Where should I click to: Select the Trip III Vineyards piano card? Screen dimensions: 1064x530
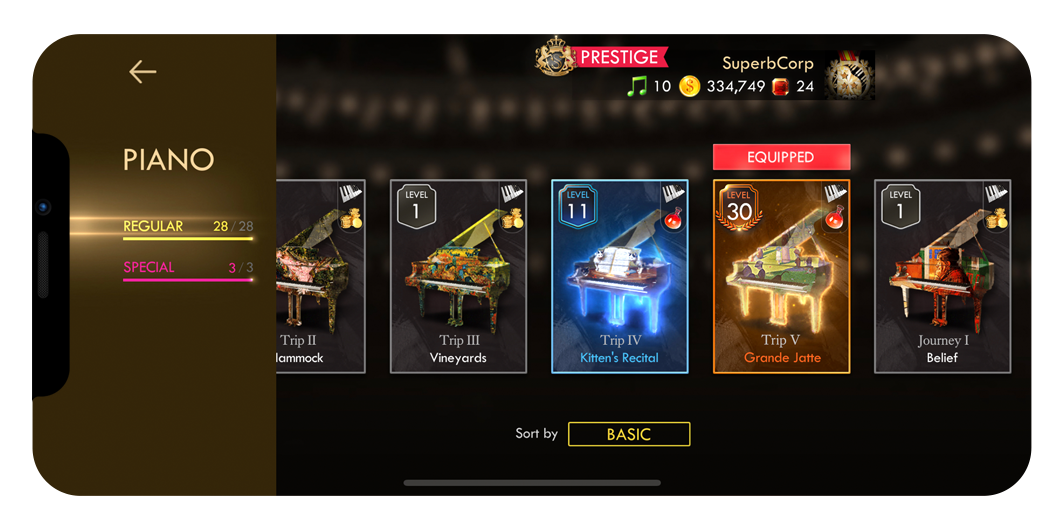pos(459,276)
